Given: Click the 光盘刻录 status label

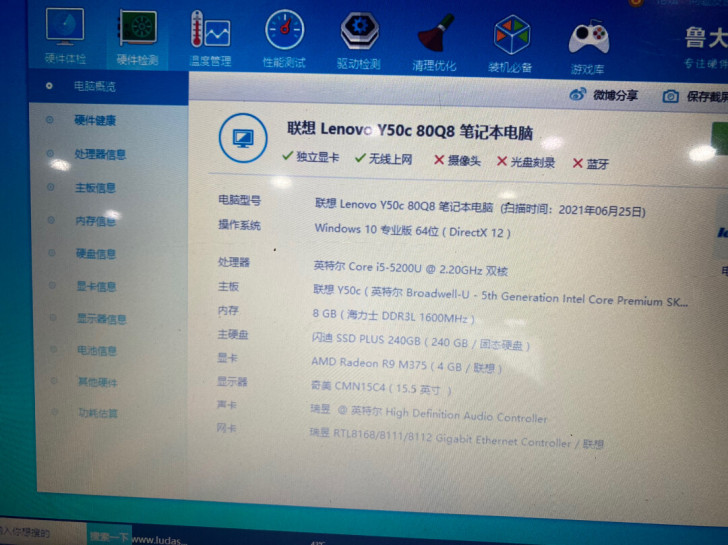Looking at the screenshot, I should point(533,162).
